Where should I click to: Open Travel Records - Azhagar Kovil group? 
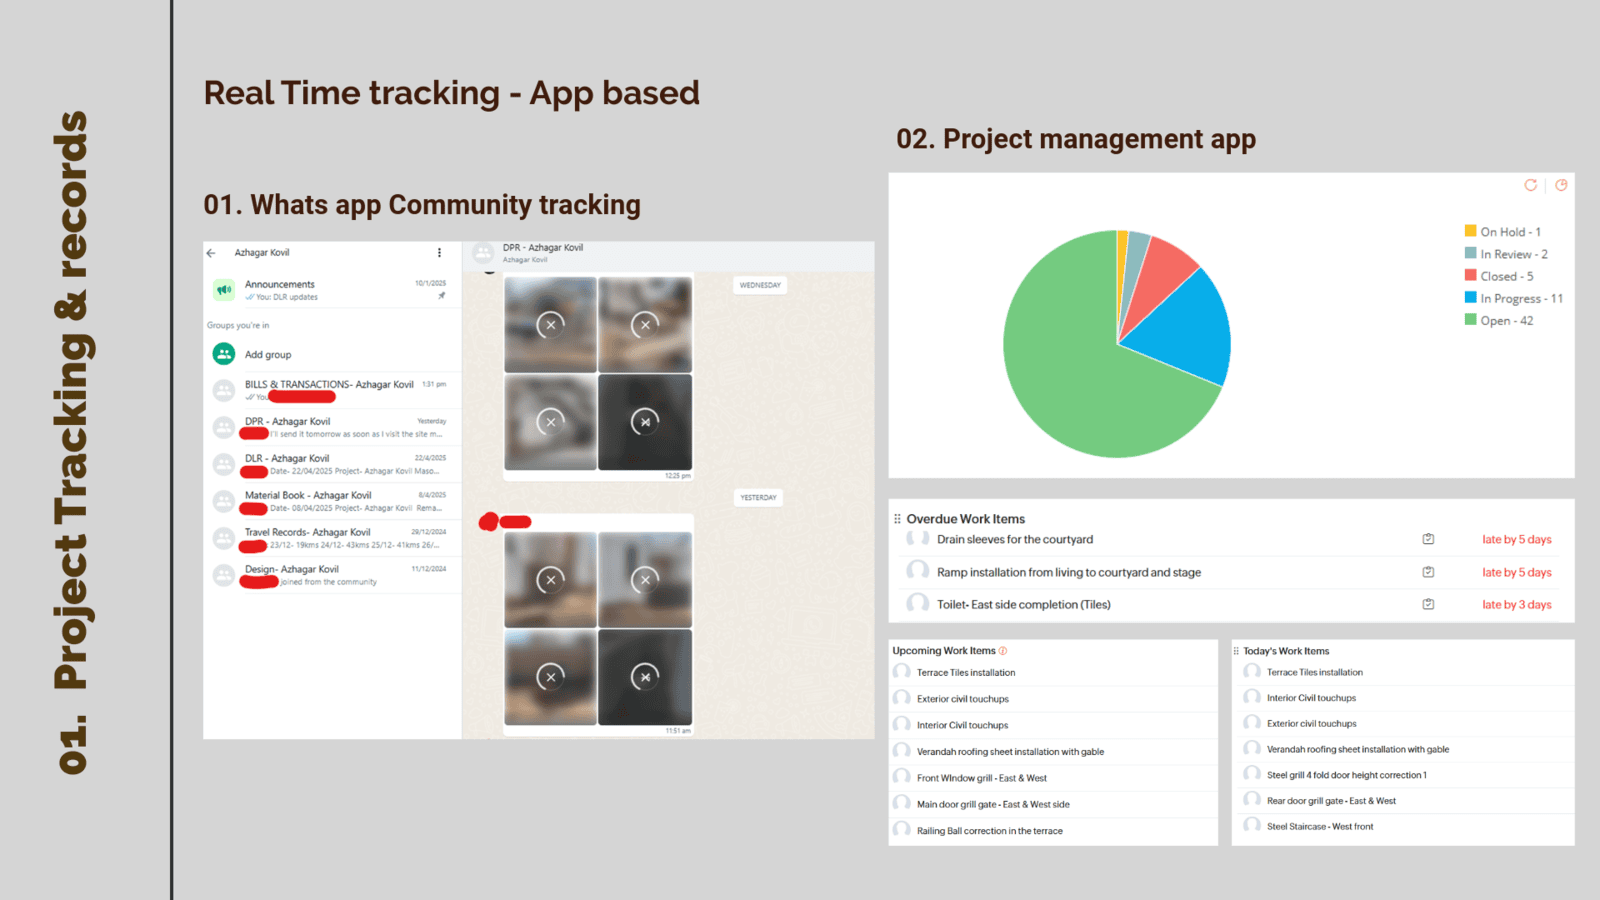coord(307,532)
